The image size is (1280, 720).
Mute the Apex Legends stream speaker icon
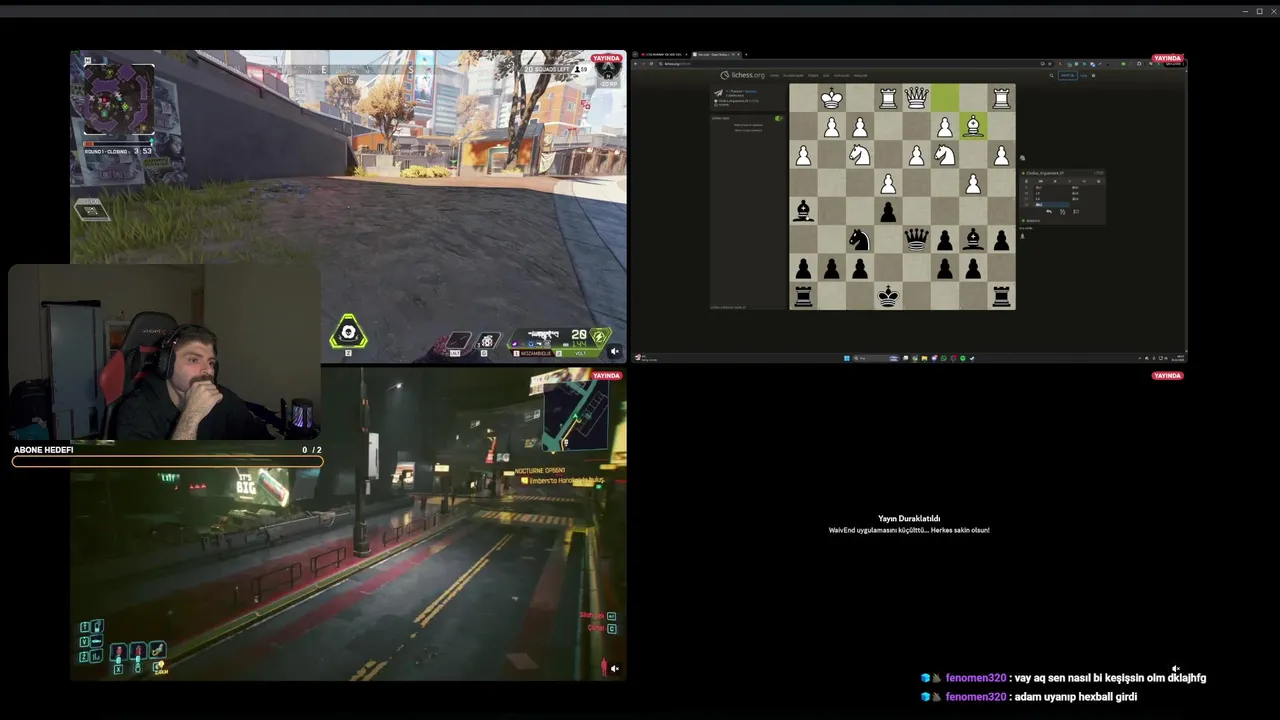[614, 351]
